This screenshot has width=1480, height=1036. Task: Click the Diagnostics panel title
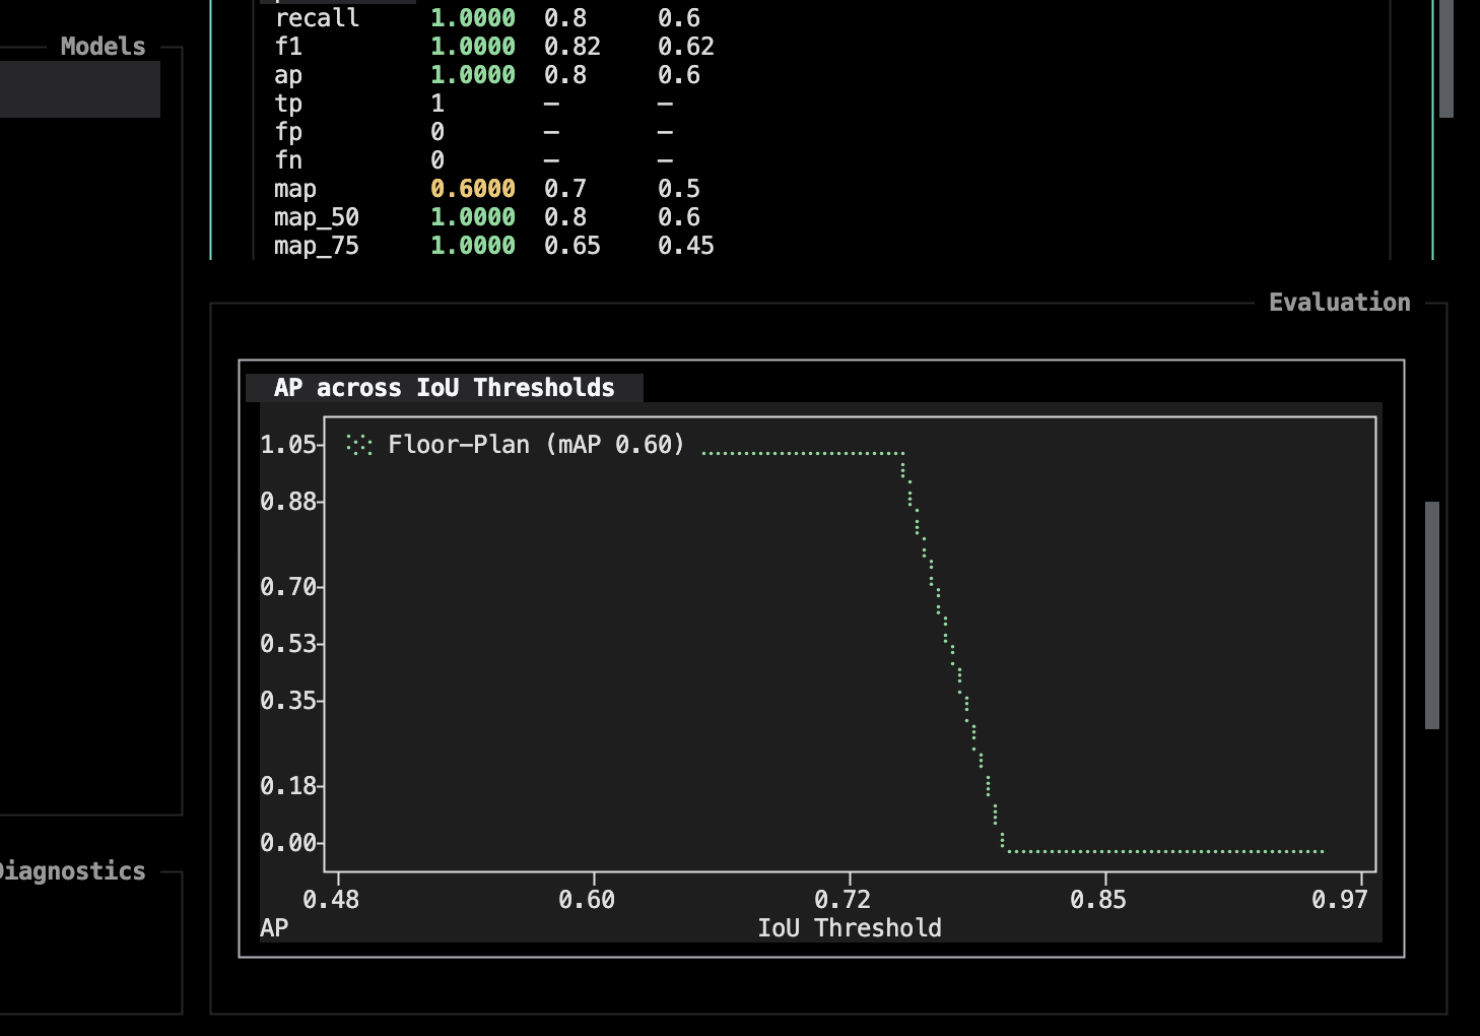72,871
